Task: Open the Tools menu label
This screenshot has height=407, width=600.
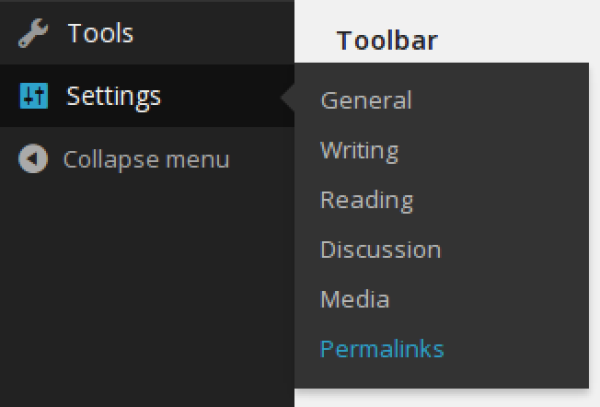Action: click(x=101, y=33)
